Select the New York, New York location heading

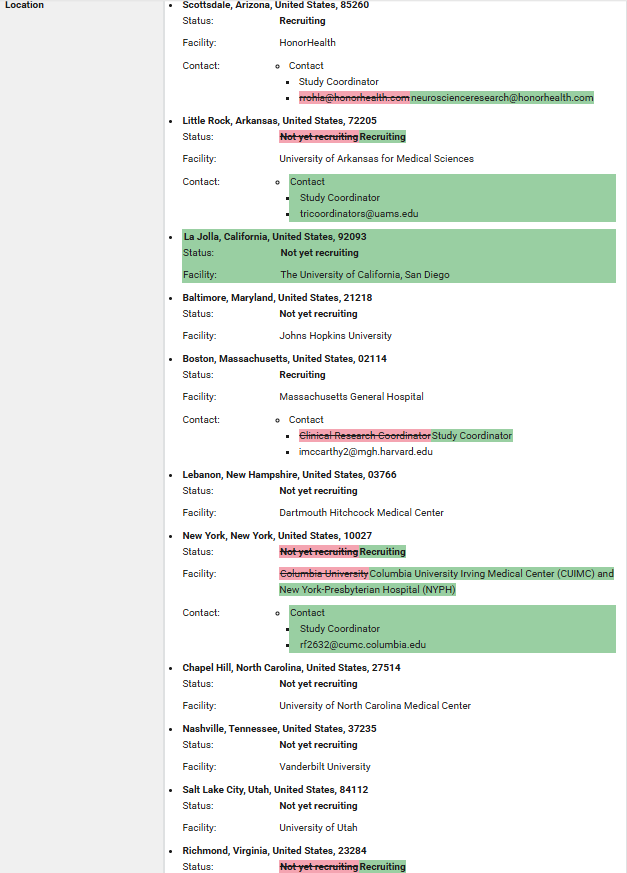point(277,536)
